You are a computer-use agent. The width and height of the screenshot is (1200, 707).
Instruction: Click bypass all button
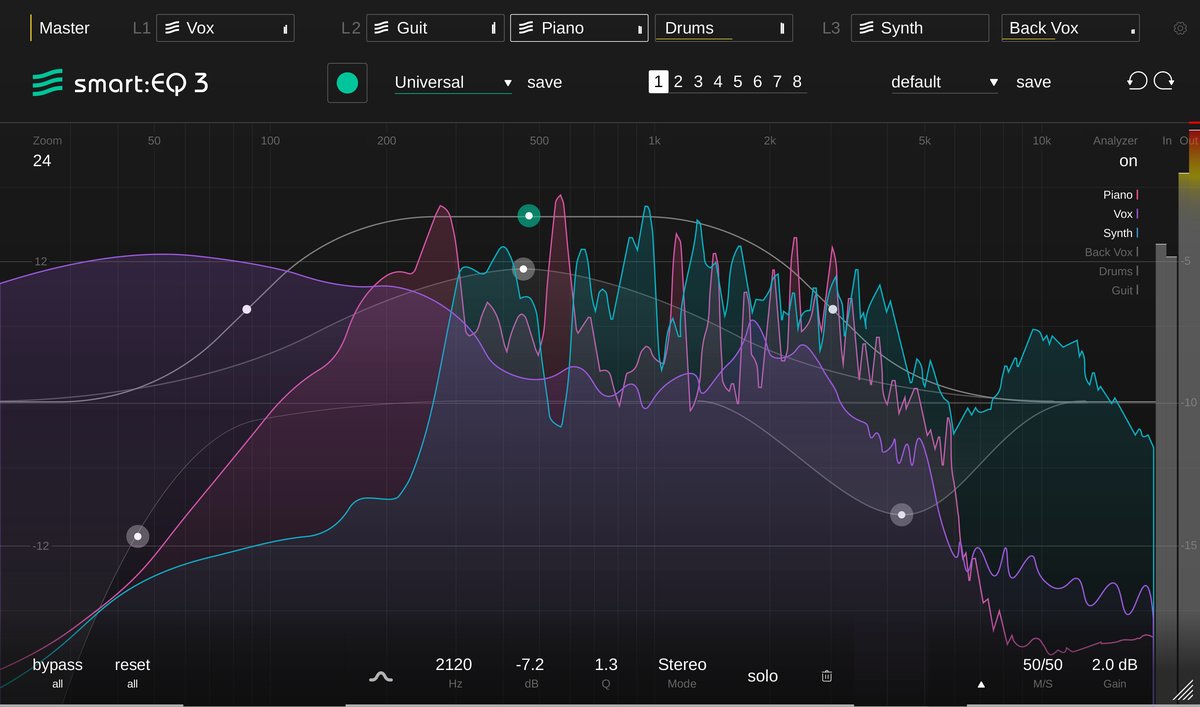(57, 672)
